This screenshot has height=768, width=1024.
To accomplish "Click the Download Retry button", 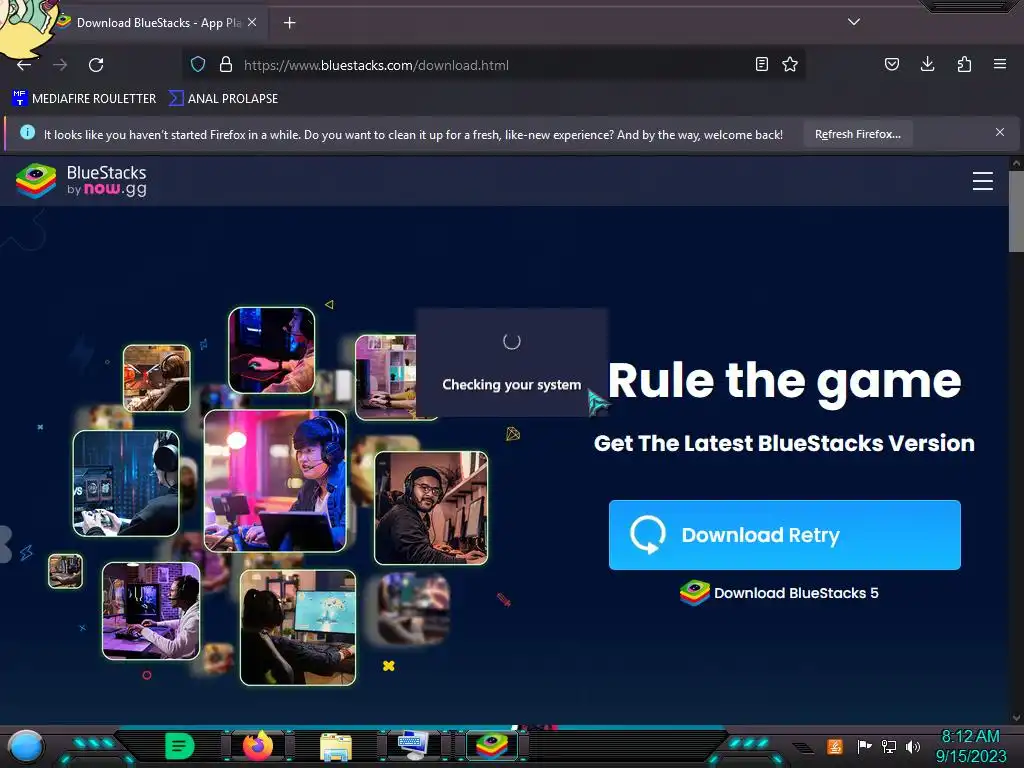I will tap(784, 535).
